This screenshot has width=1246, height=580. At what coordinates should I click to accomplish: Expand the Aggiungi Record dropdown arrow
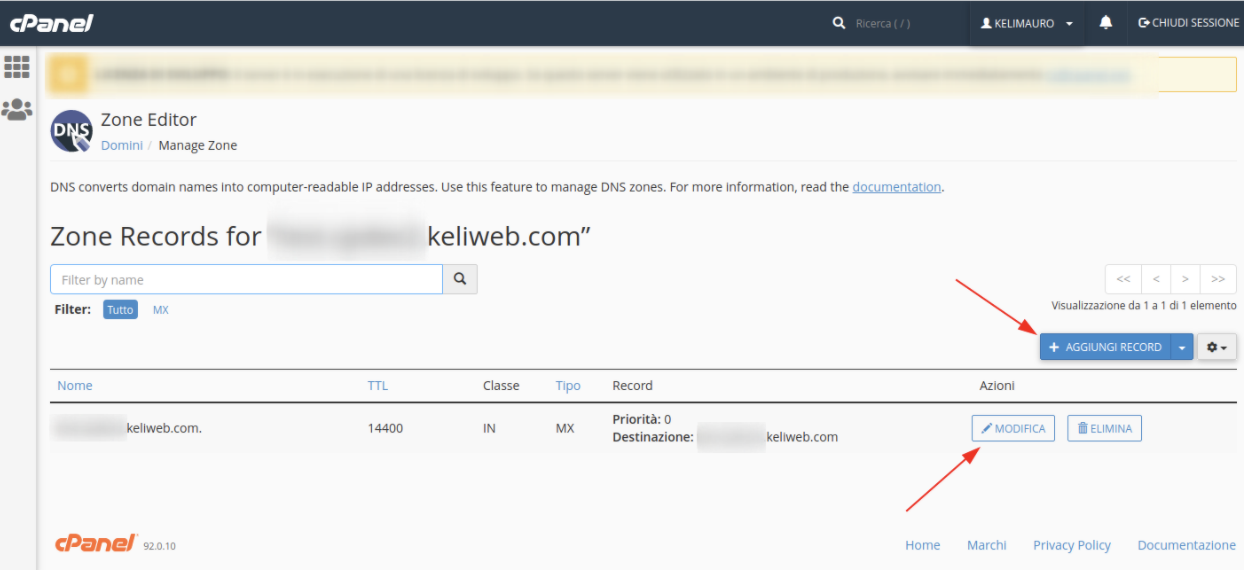pyautogui.click(x=1181, y=347)
